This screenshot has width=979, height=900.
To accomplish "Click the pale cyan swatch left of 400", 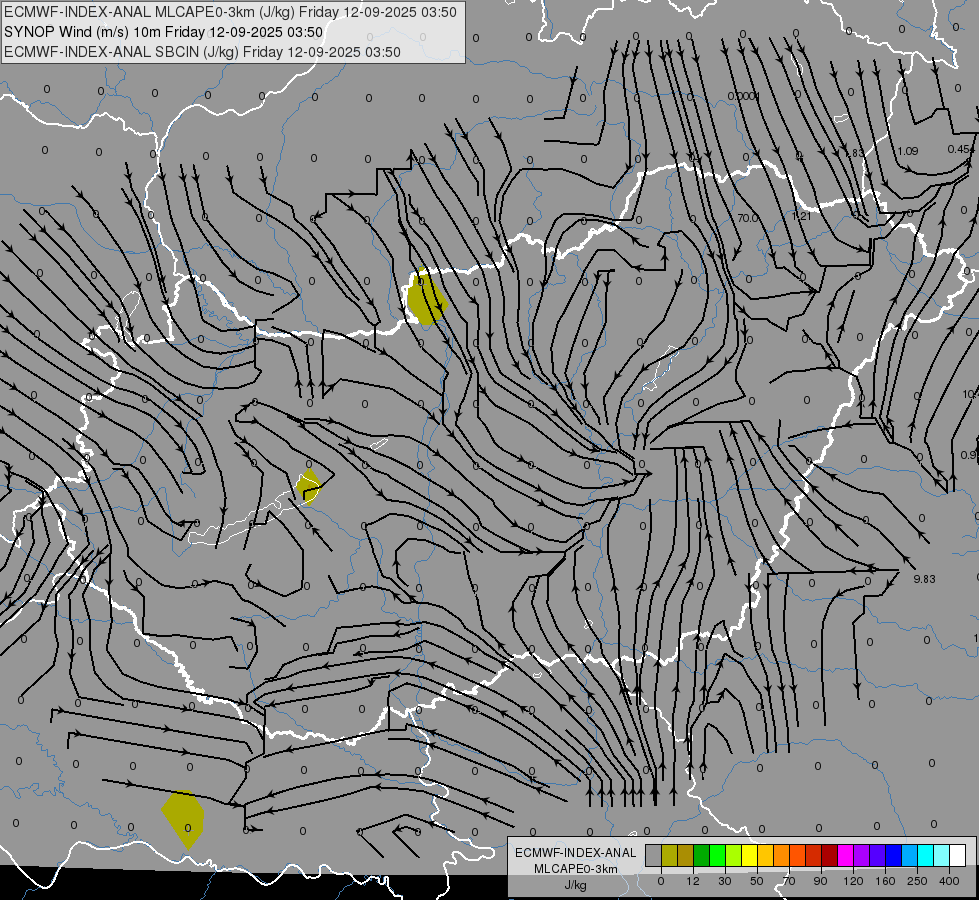I will [942, 855].
